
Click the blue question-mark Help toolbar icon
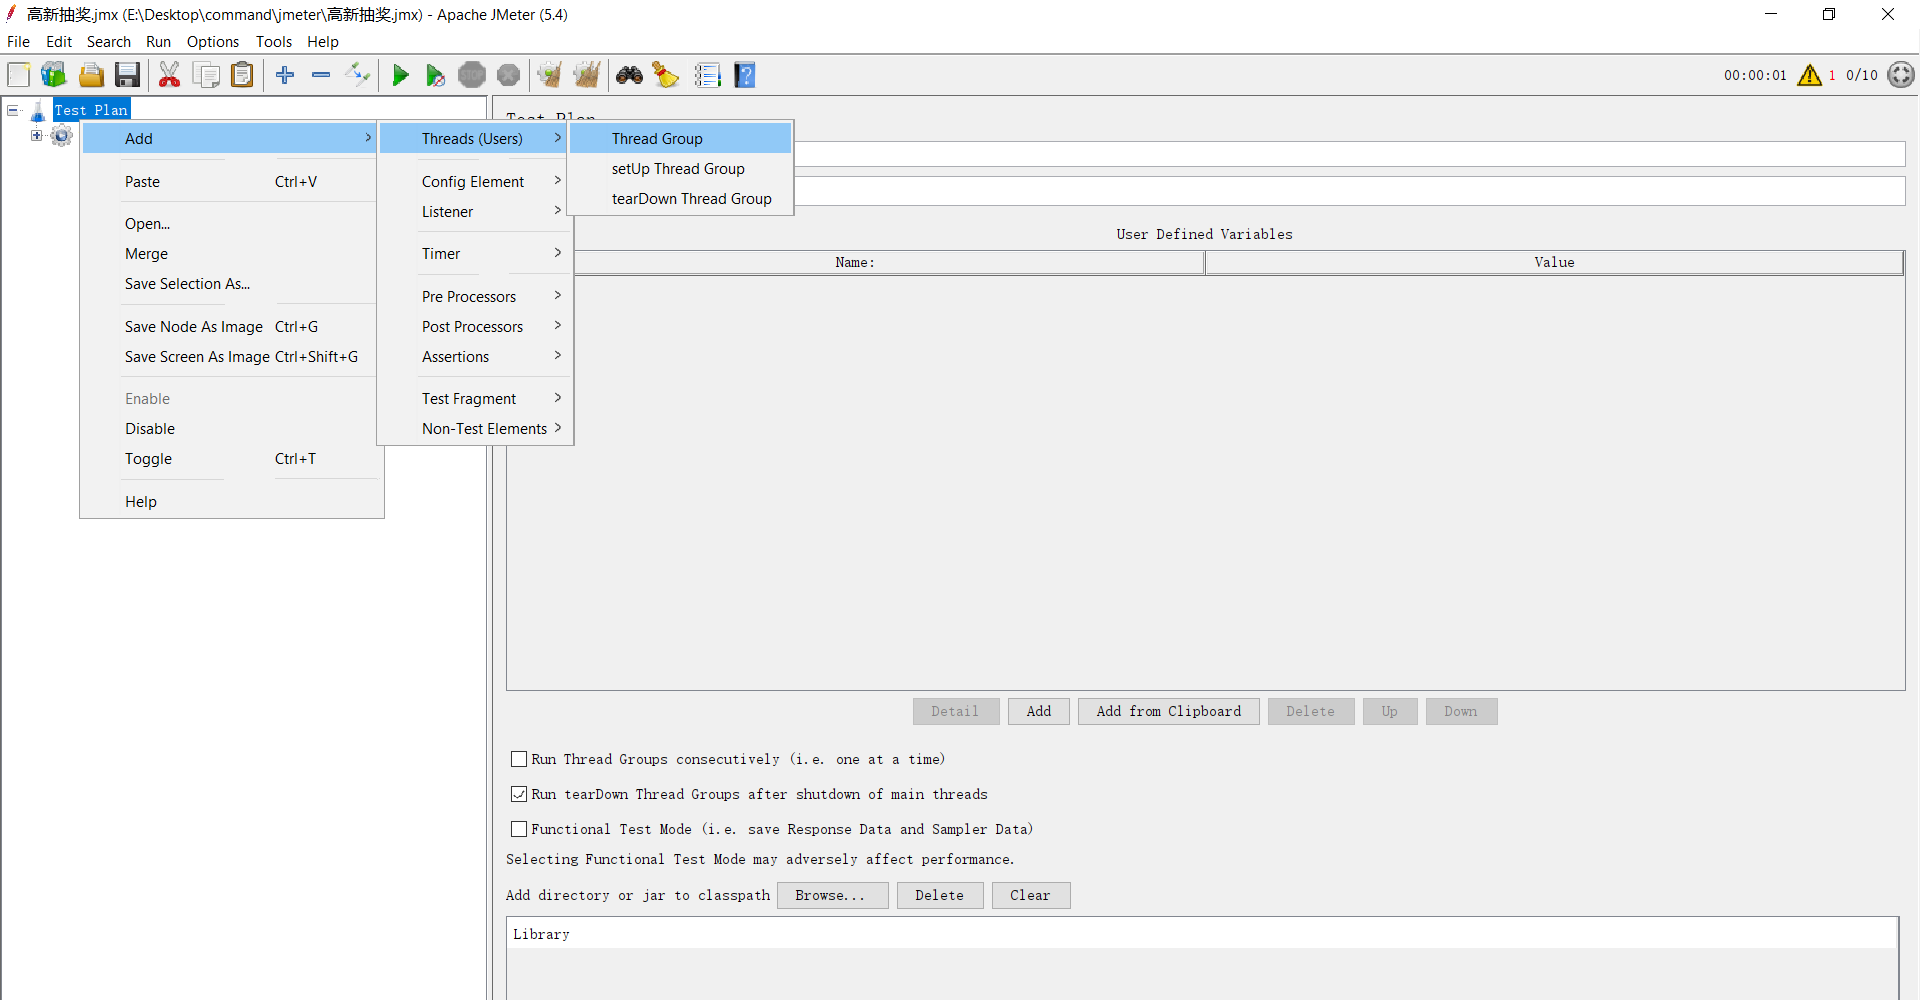(745, 75)
